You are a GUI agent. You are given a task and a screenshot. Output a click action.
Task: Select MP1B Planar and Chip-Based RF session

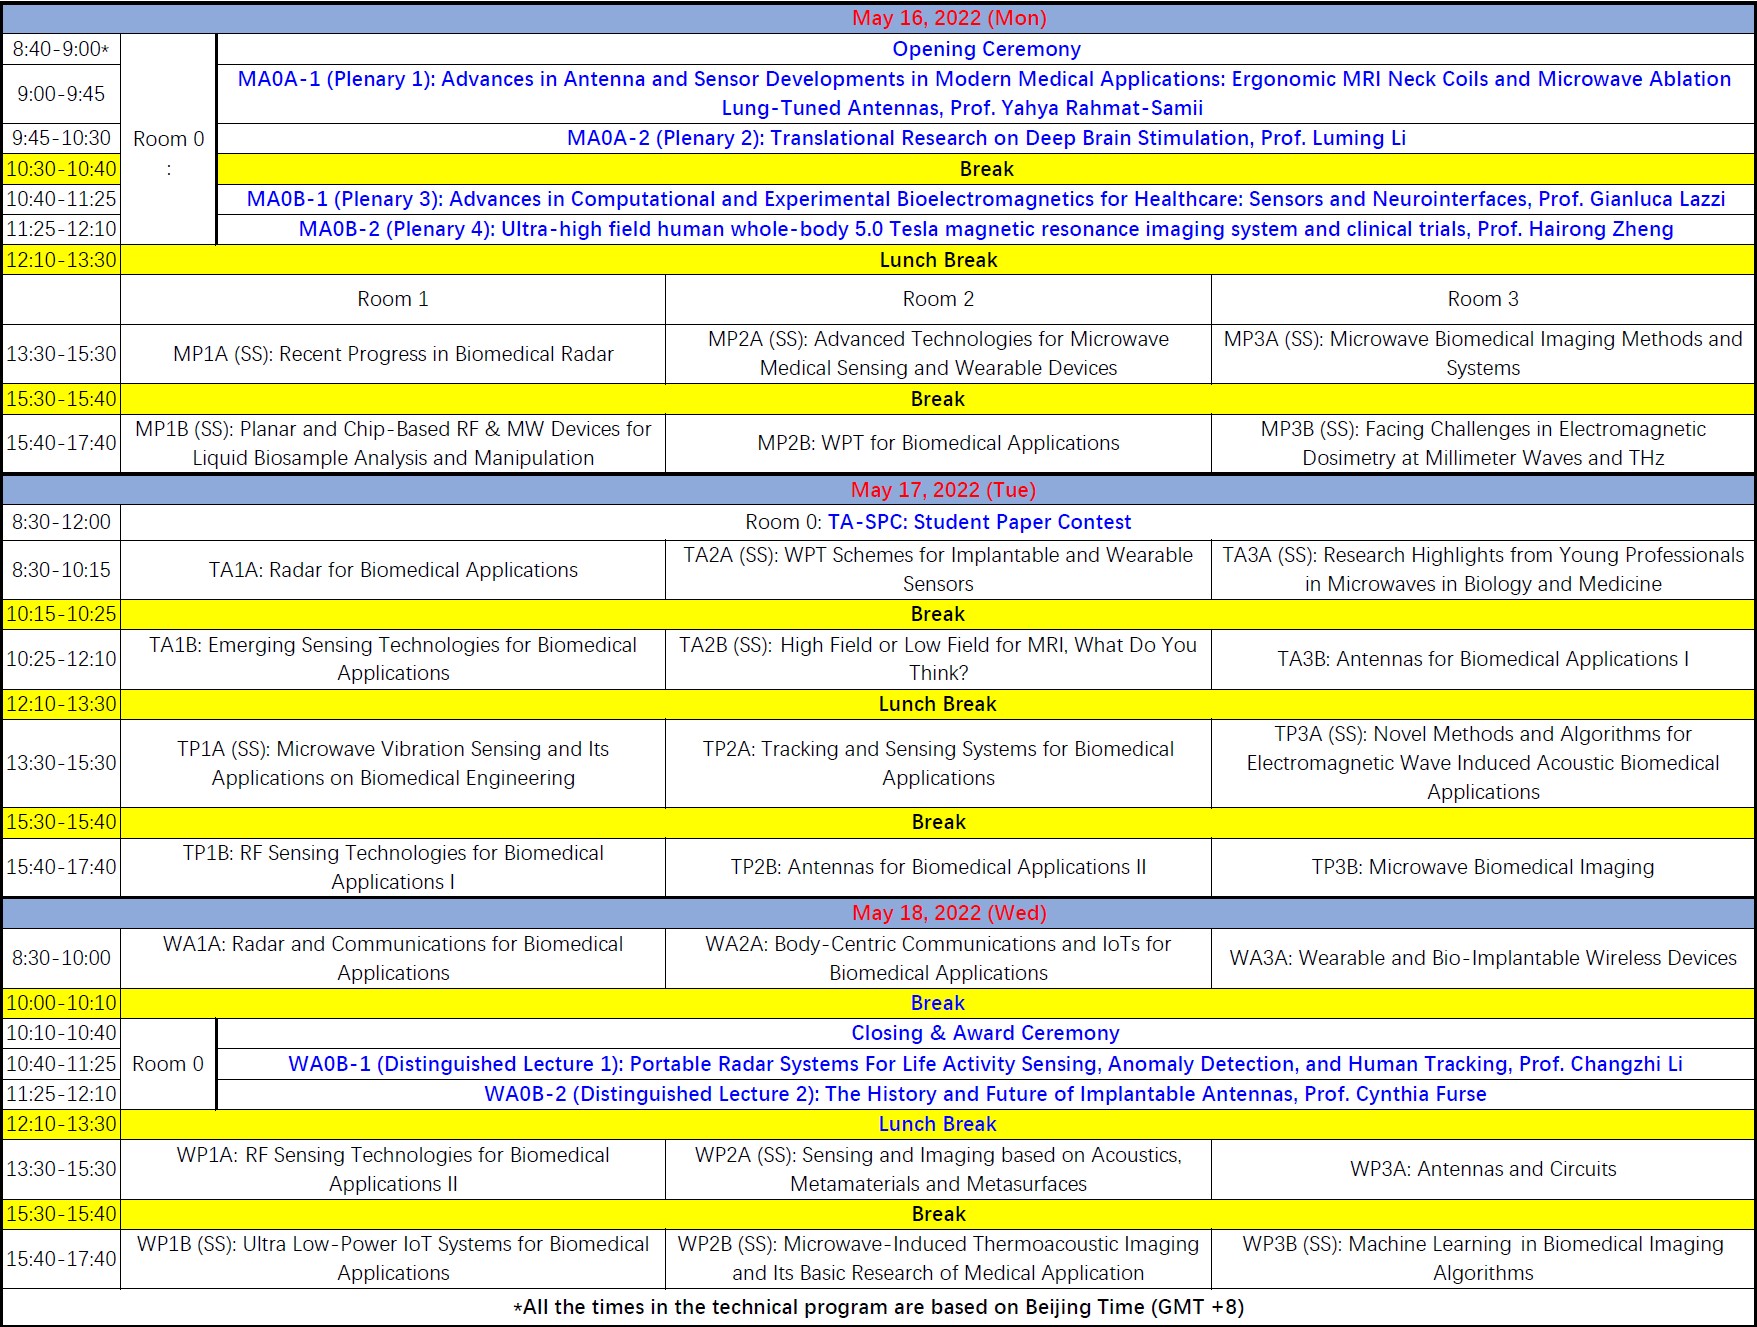(x=393, y=443)
